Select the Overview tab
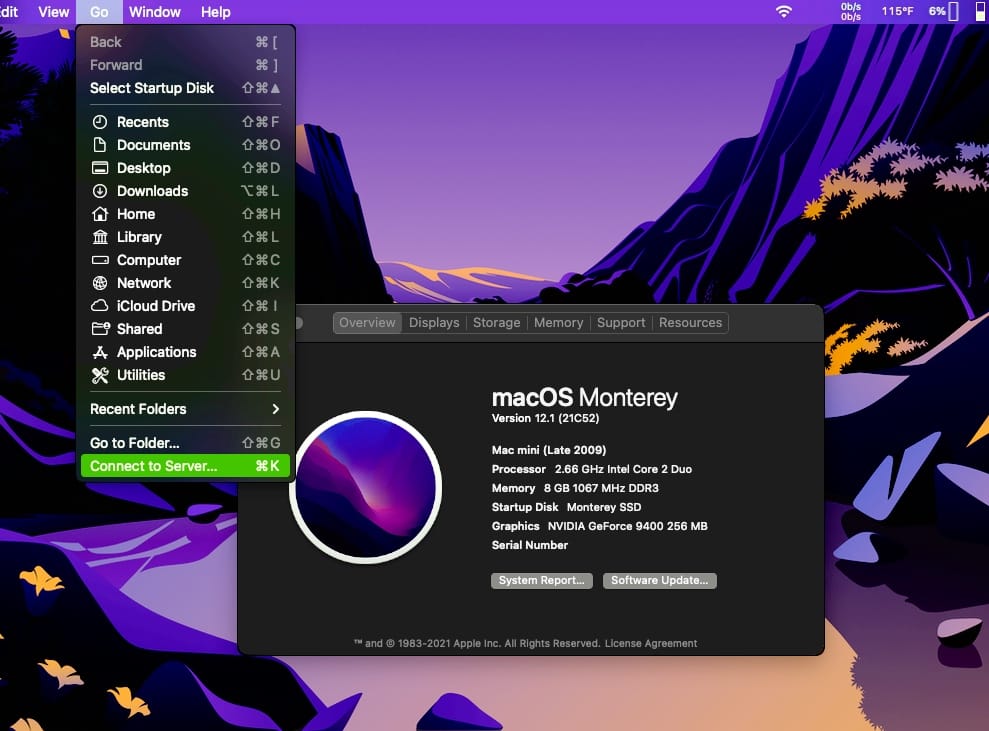 pos(367,323)
